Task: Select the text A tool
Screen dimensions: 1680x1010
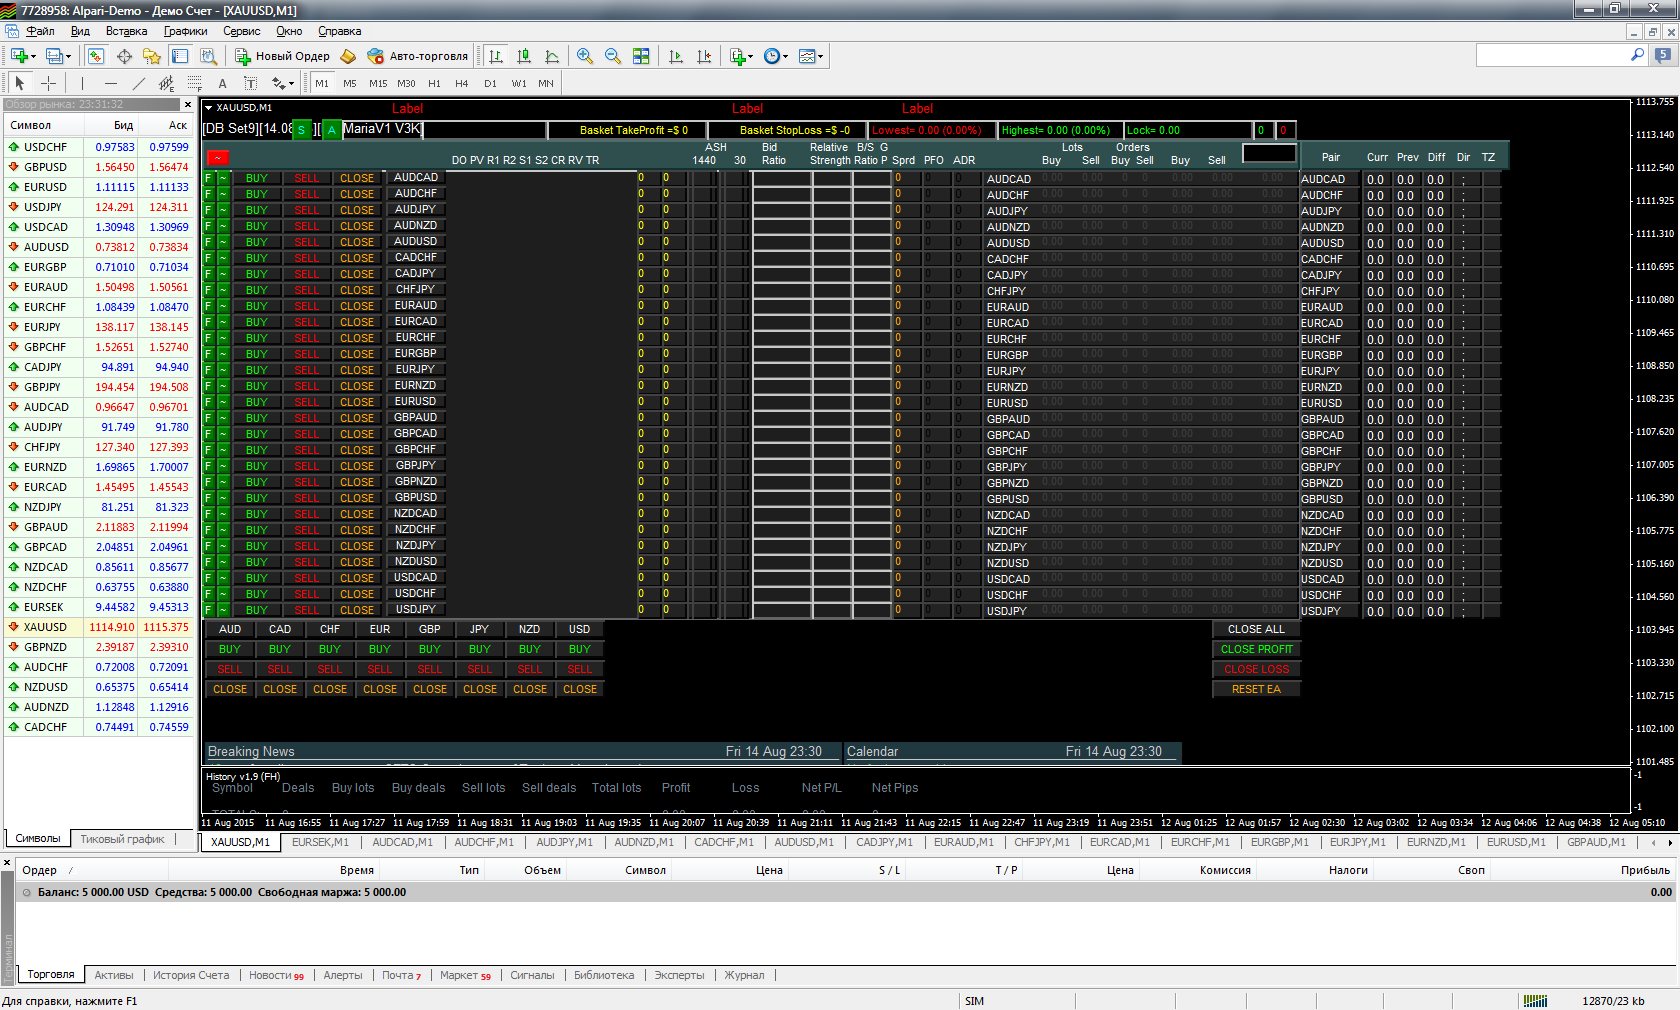Action: point(222,83)
